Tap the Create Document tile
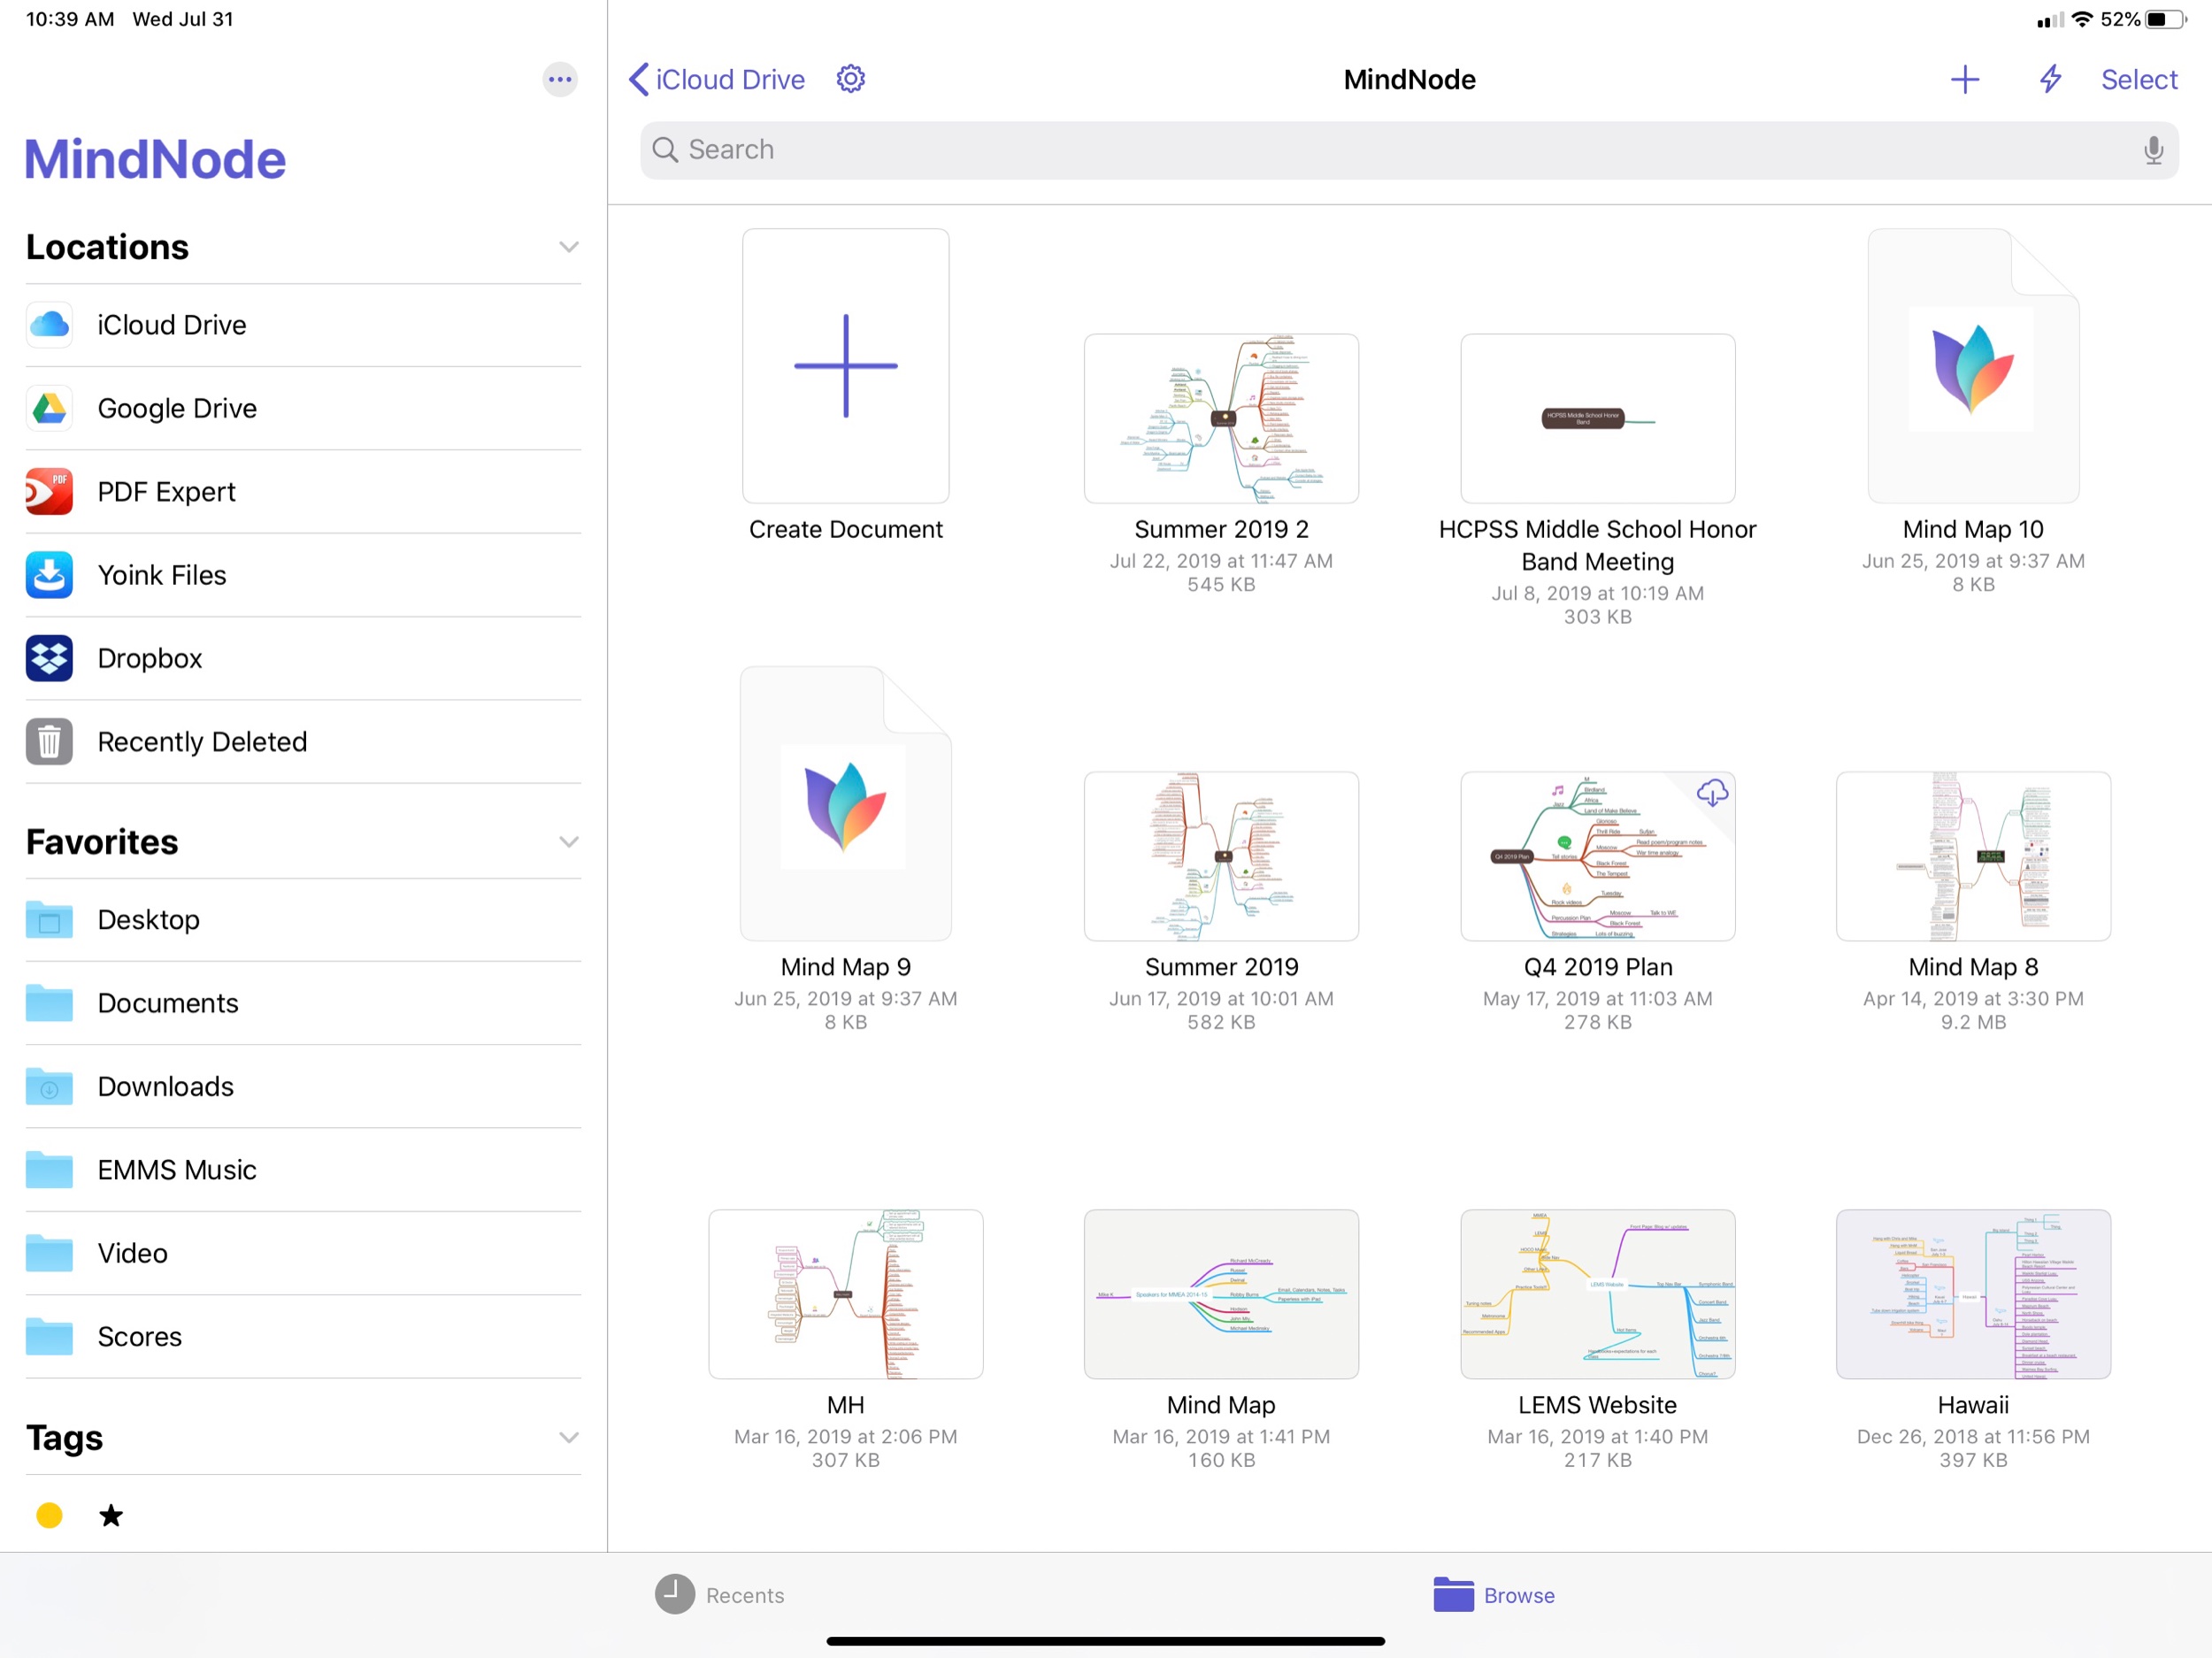 [846, 366]
